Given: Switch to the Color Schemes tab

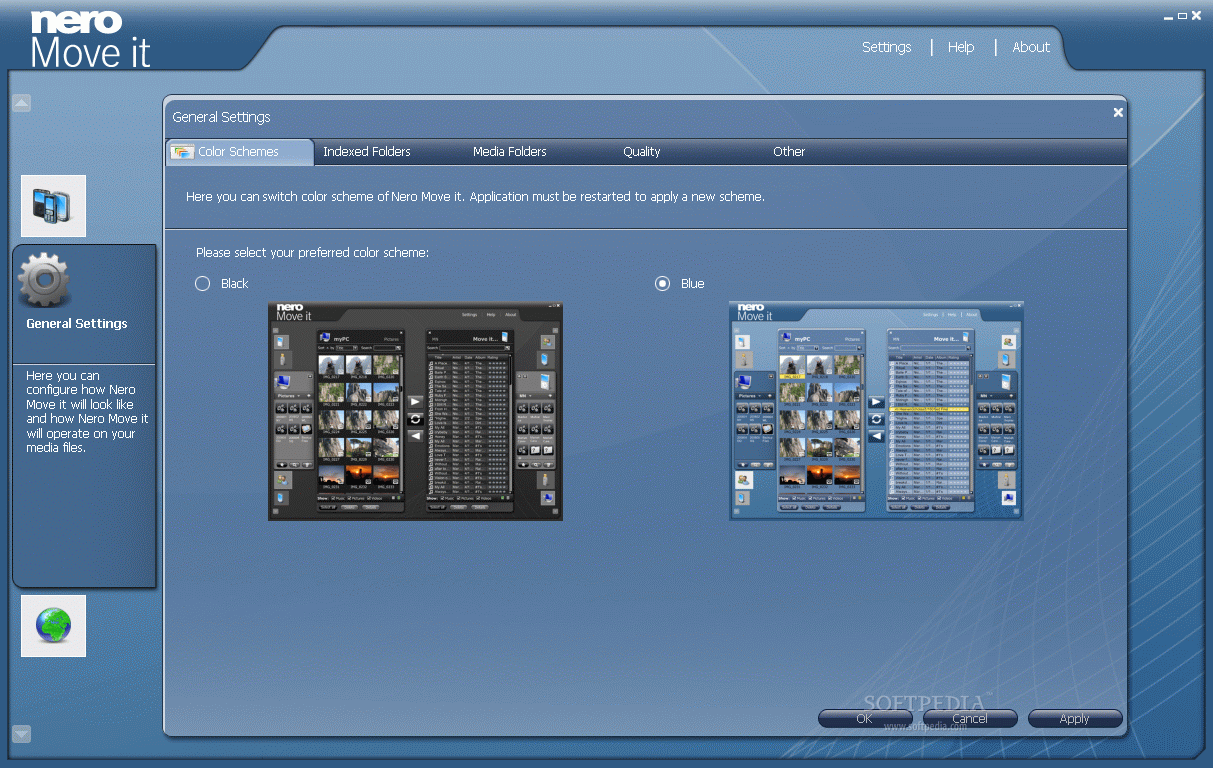Looking at the screenshot, I should point(240,152).
